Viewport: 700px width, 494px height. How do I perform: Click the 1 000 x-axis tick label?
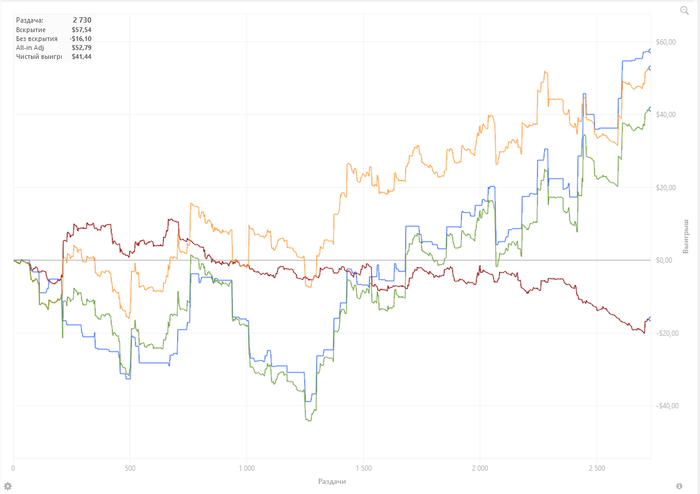pos(246,467)
